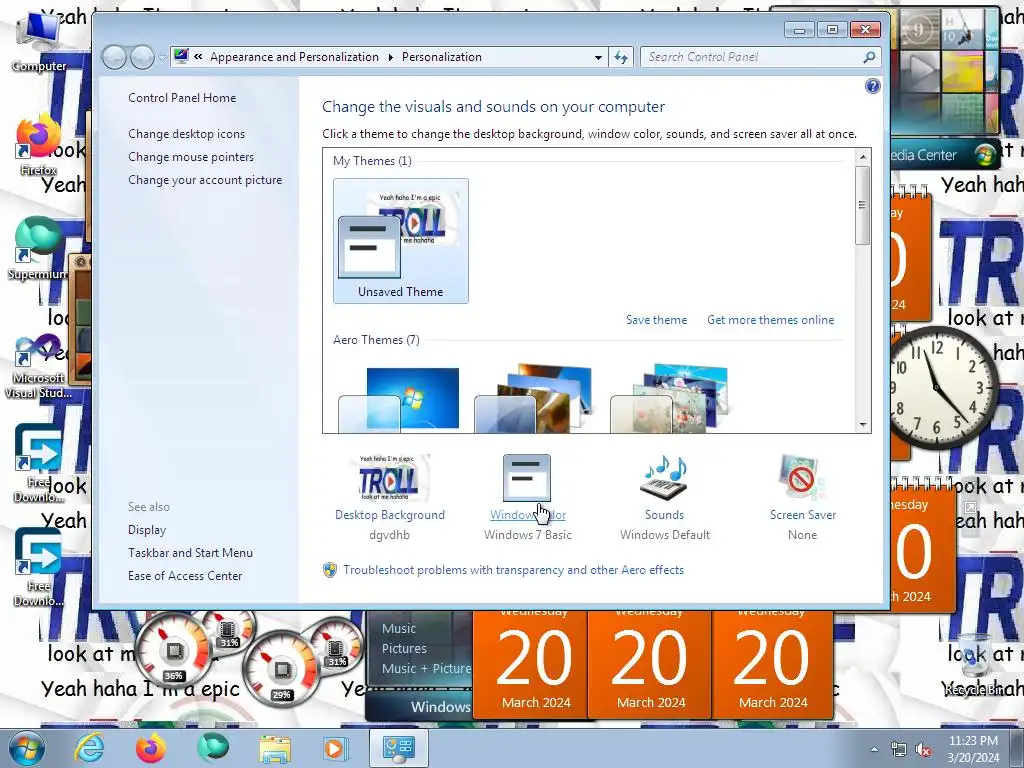The height and width of the screenshot is (768, 1024).
Task: Open the Computer desktop icon
Action: pos(39,41)
